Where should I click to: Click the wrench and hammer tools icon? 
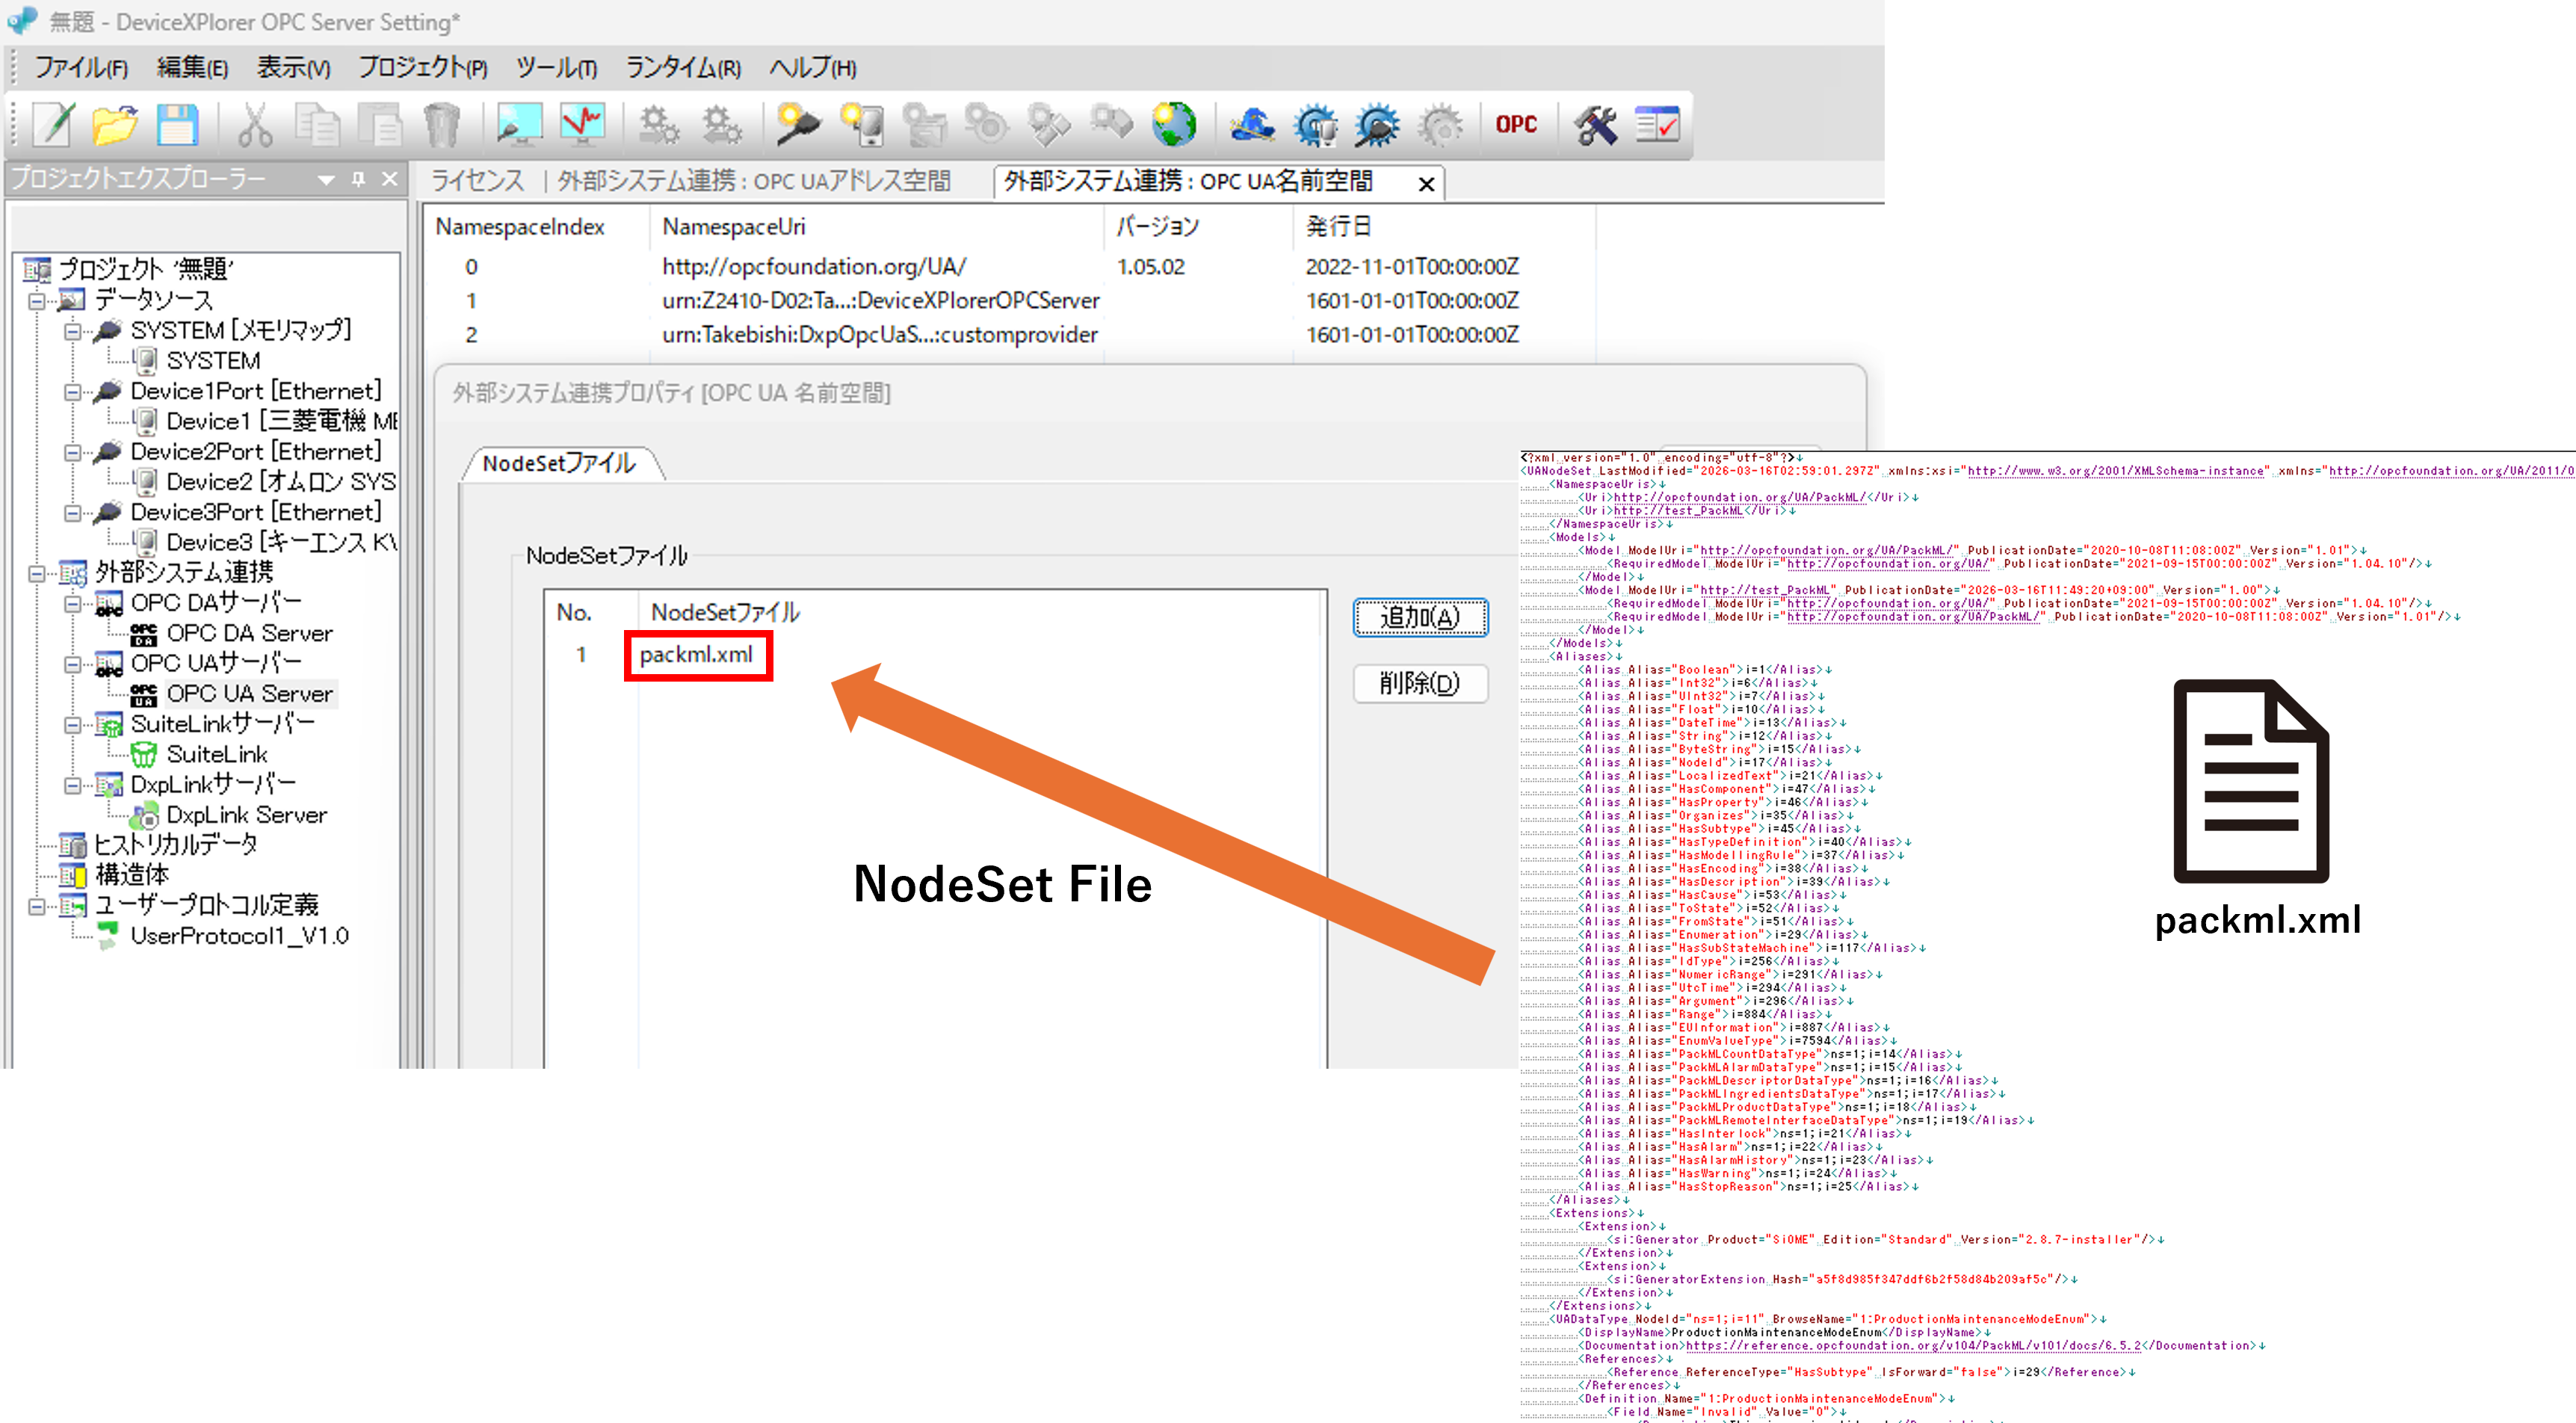tap(1595, 126)
